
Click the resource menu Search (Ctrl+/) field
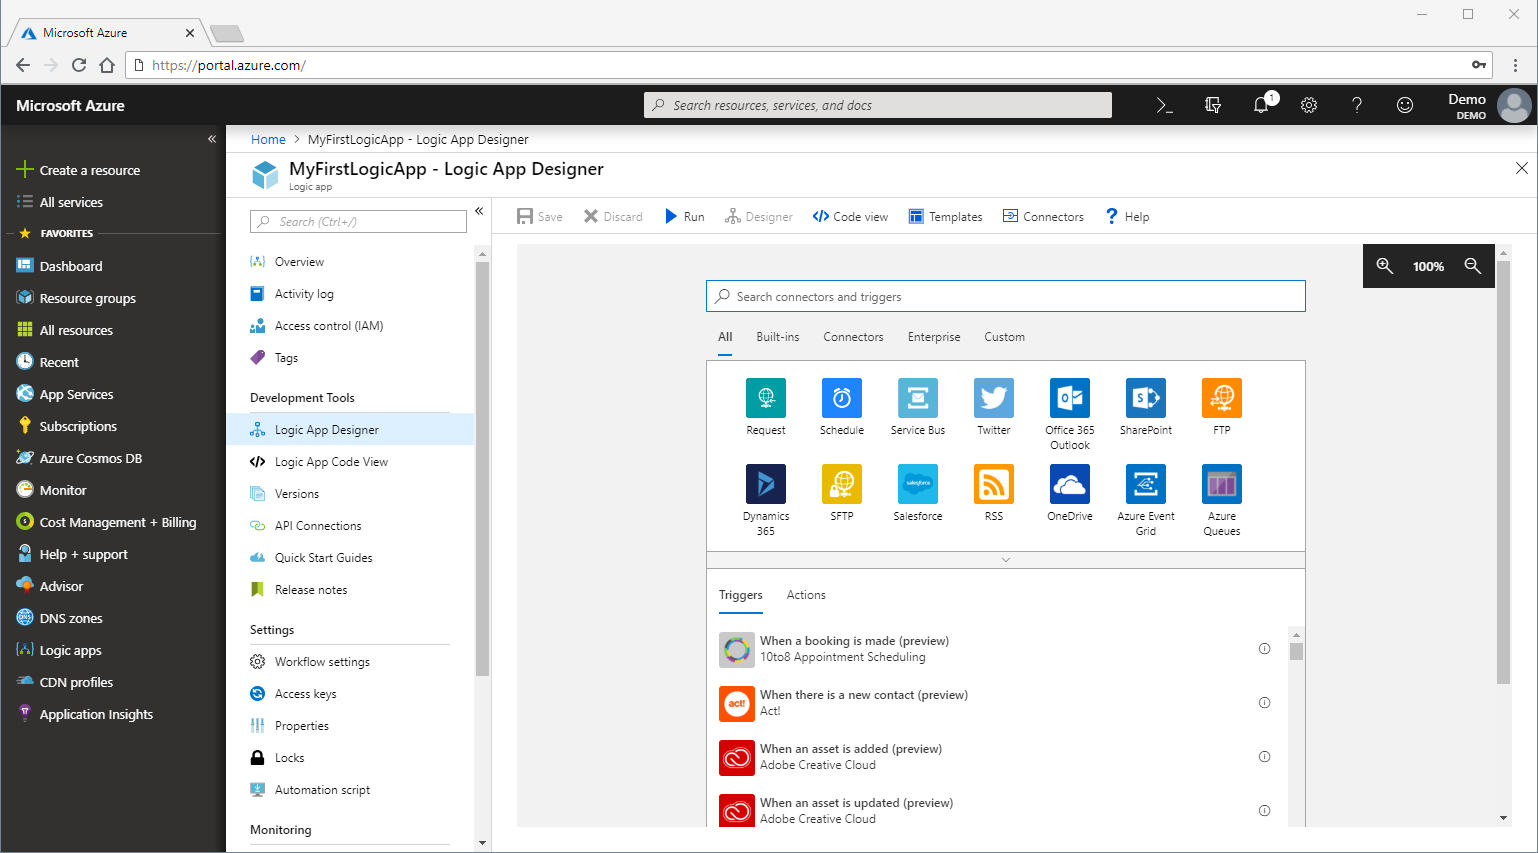[359, 221]
